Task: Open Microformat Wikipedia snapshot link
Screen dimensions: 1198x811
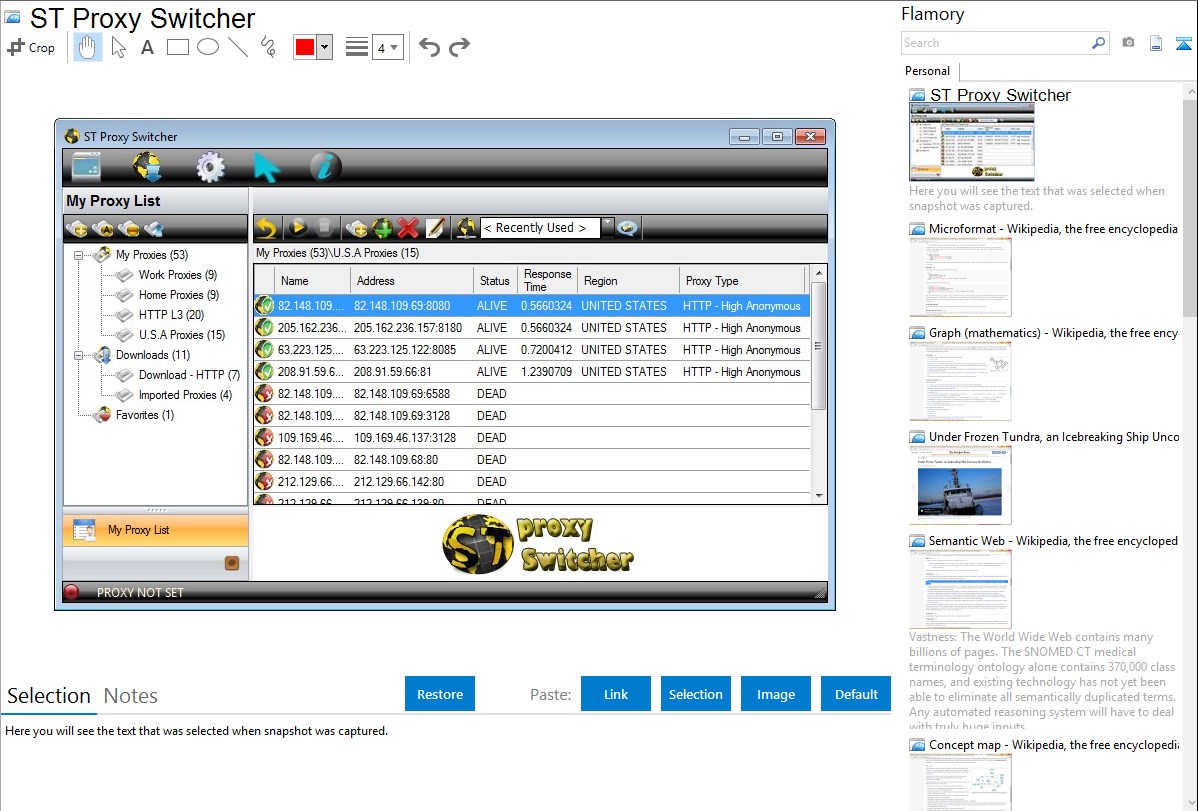Action: [1053, 229]
